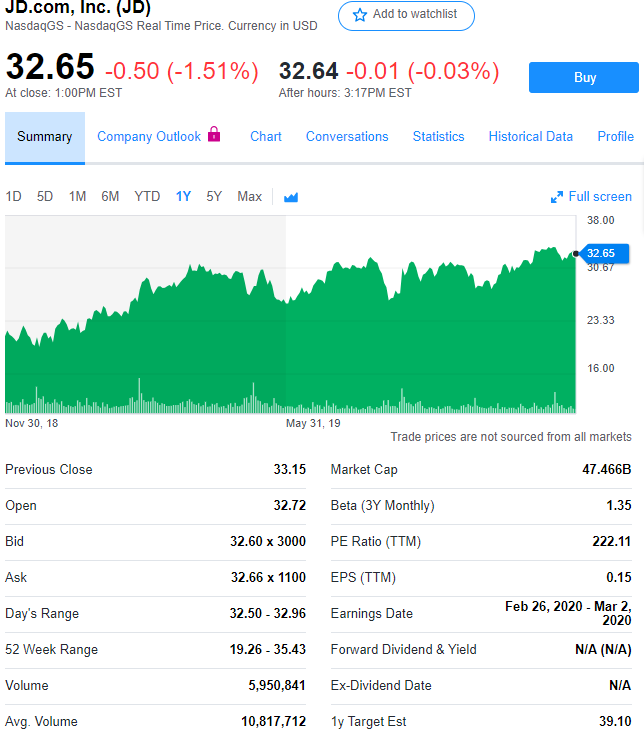
Task: Click the star icon to add to watchlist
Action: coord(360,15)
